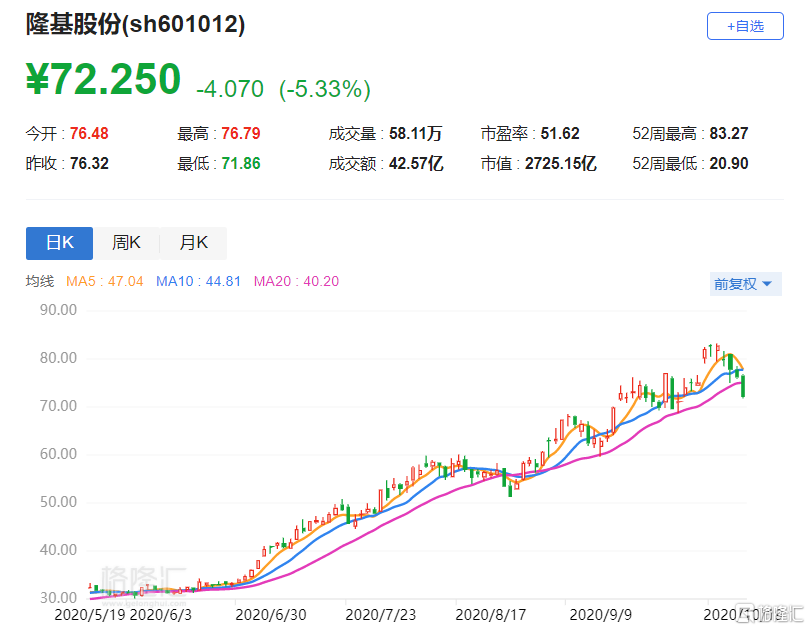Click the 均线 moving average label

[40, 281]
